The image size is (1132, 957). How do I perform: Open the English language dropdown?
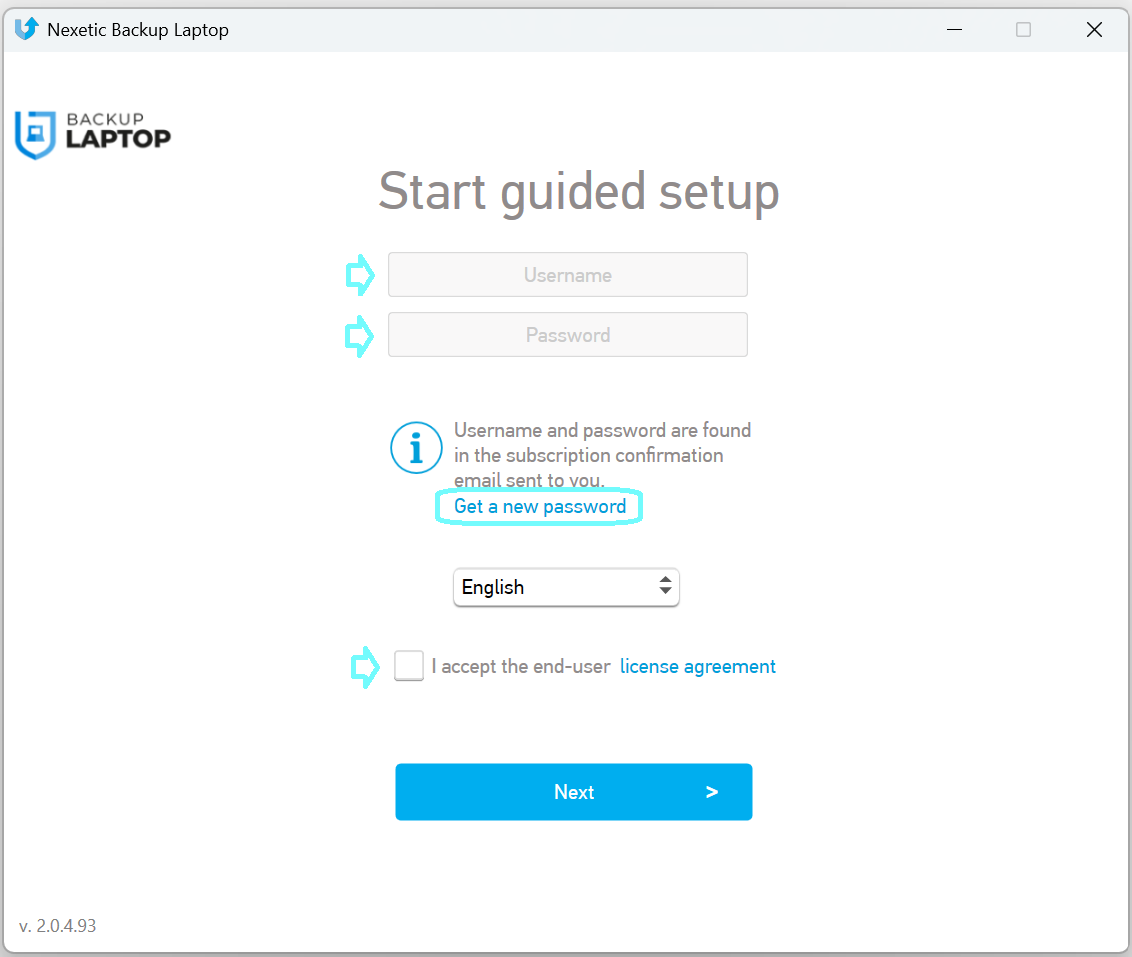(566, 587)
